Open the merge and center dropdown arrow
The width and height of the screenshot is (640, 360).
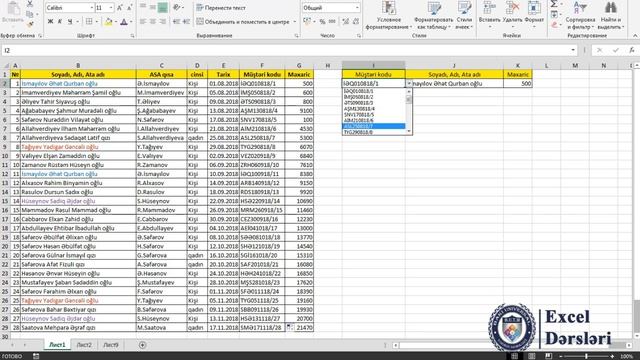295,22
